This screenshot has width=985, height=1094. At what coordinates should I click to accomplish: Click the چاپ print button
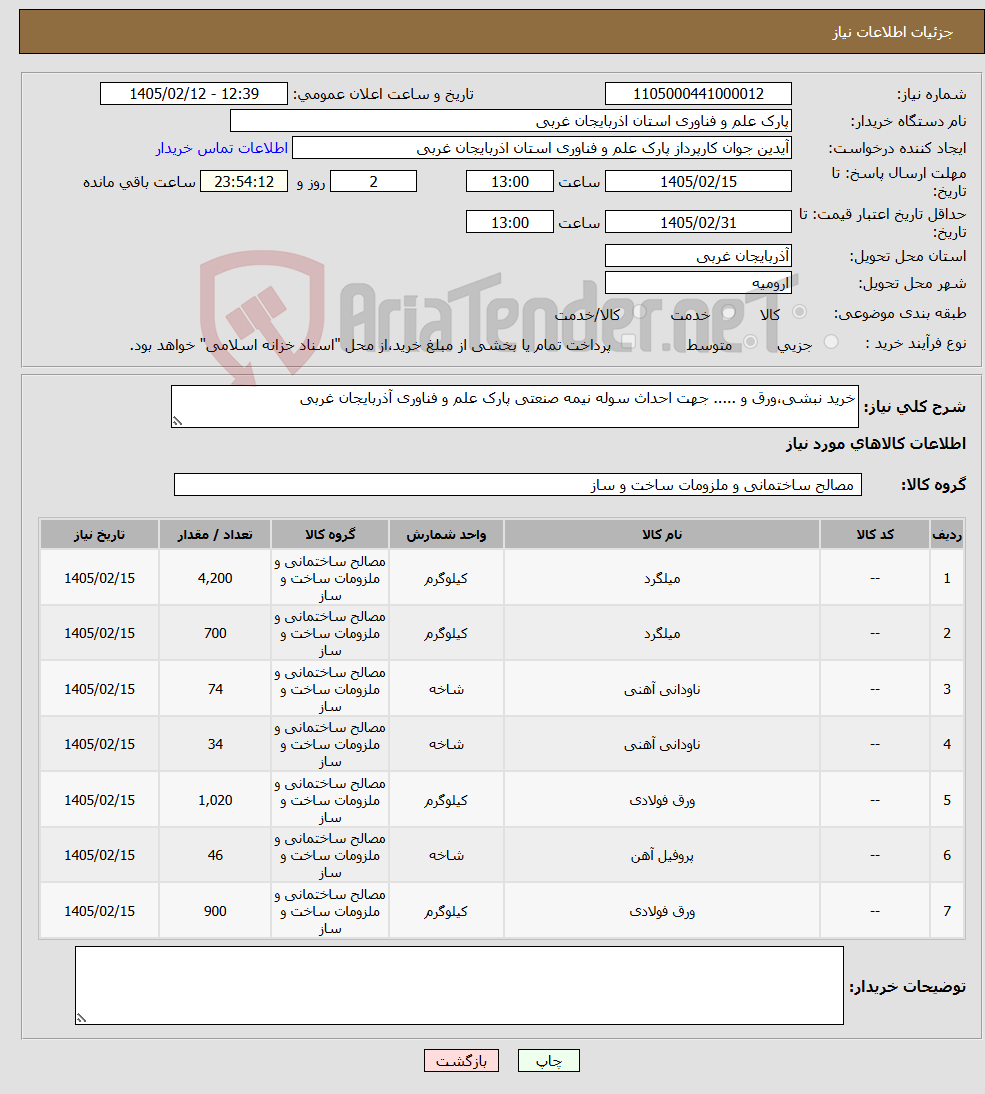pos(548,1061)
